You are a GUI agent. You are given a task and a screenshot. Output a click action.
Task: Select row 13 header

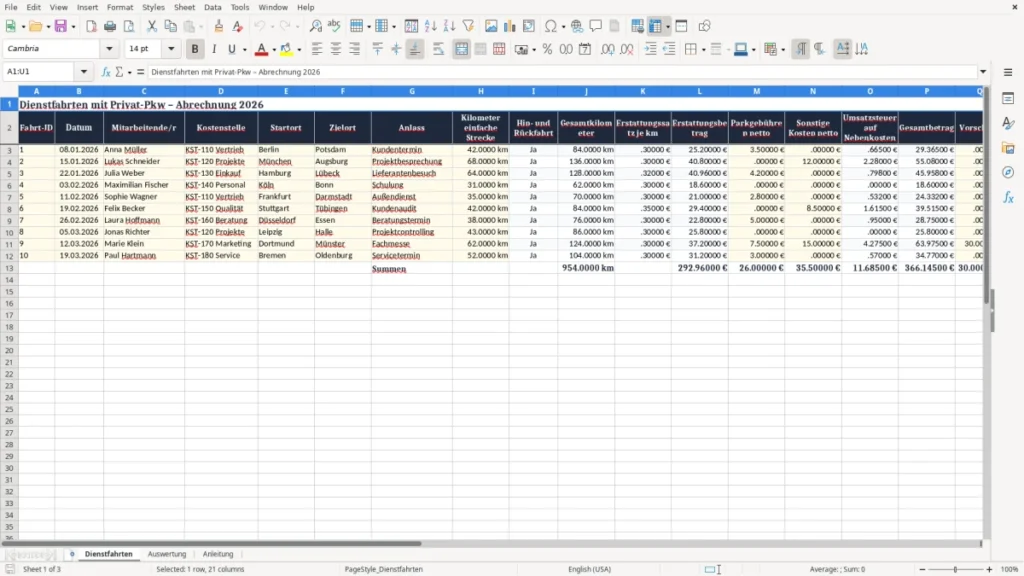coord(9,268)
